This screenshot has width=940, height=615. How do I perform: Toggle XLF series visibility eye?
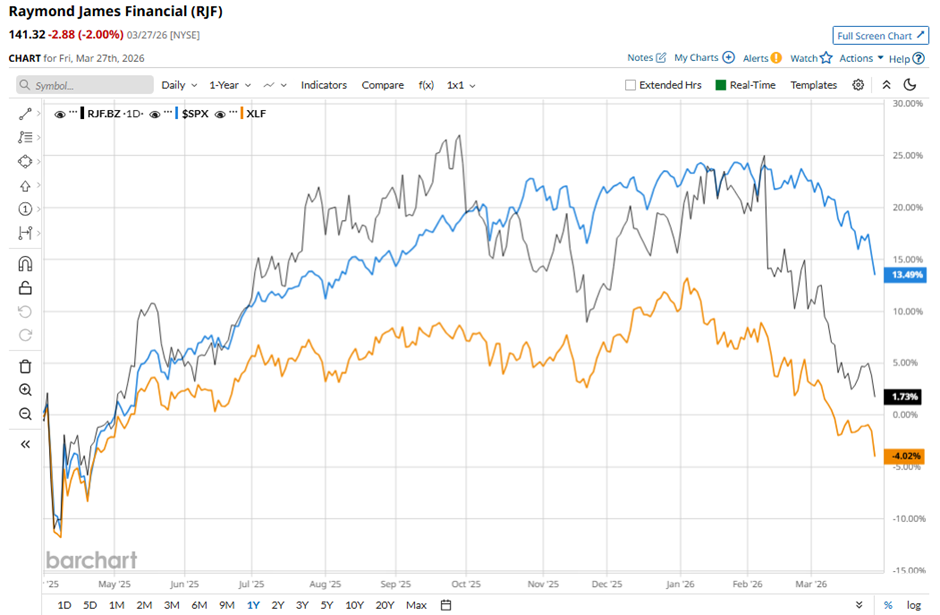[x=220, y=114]
